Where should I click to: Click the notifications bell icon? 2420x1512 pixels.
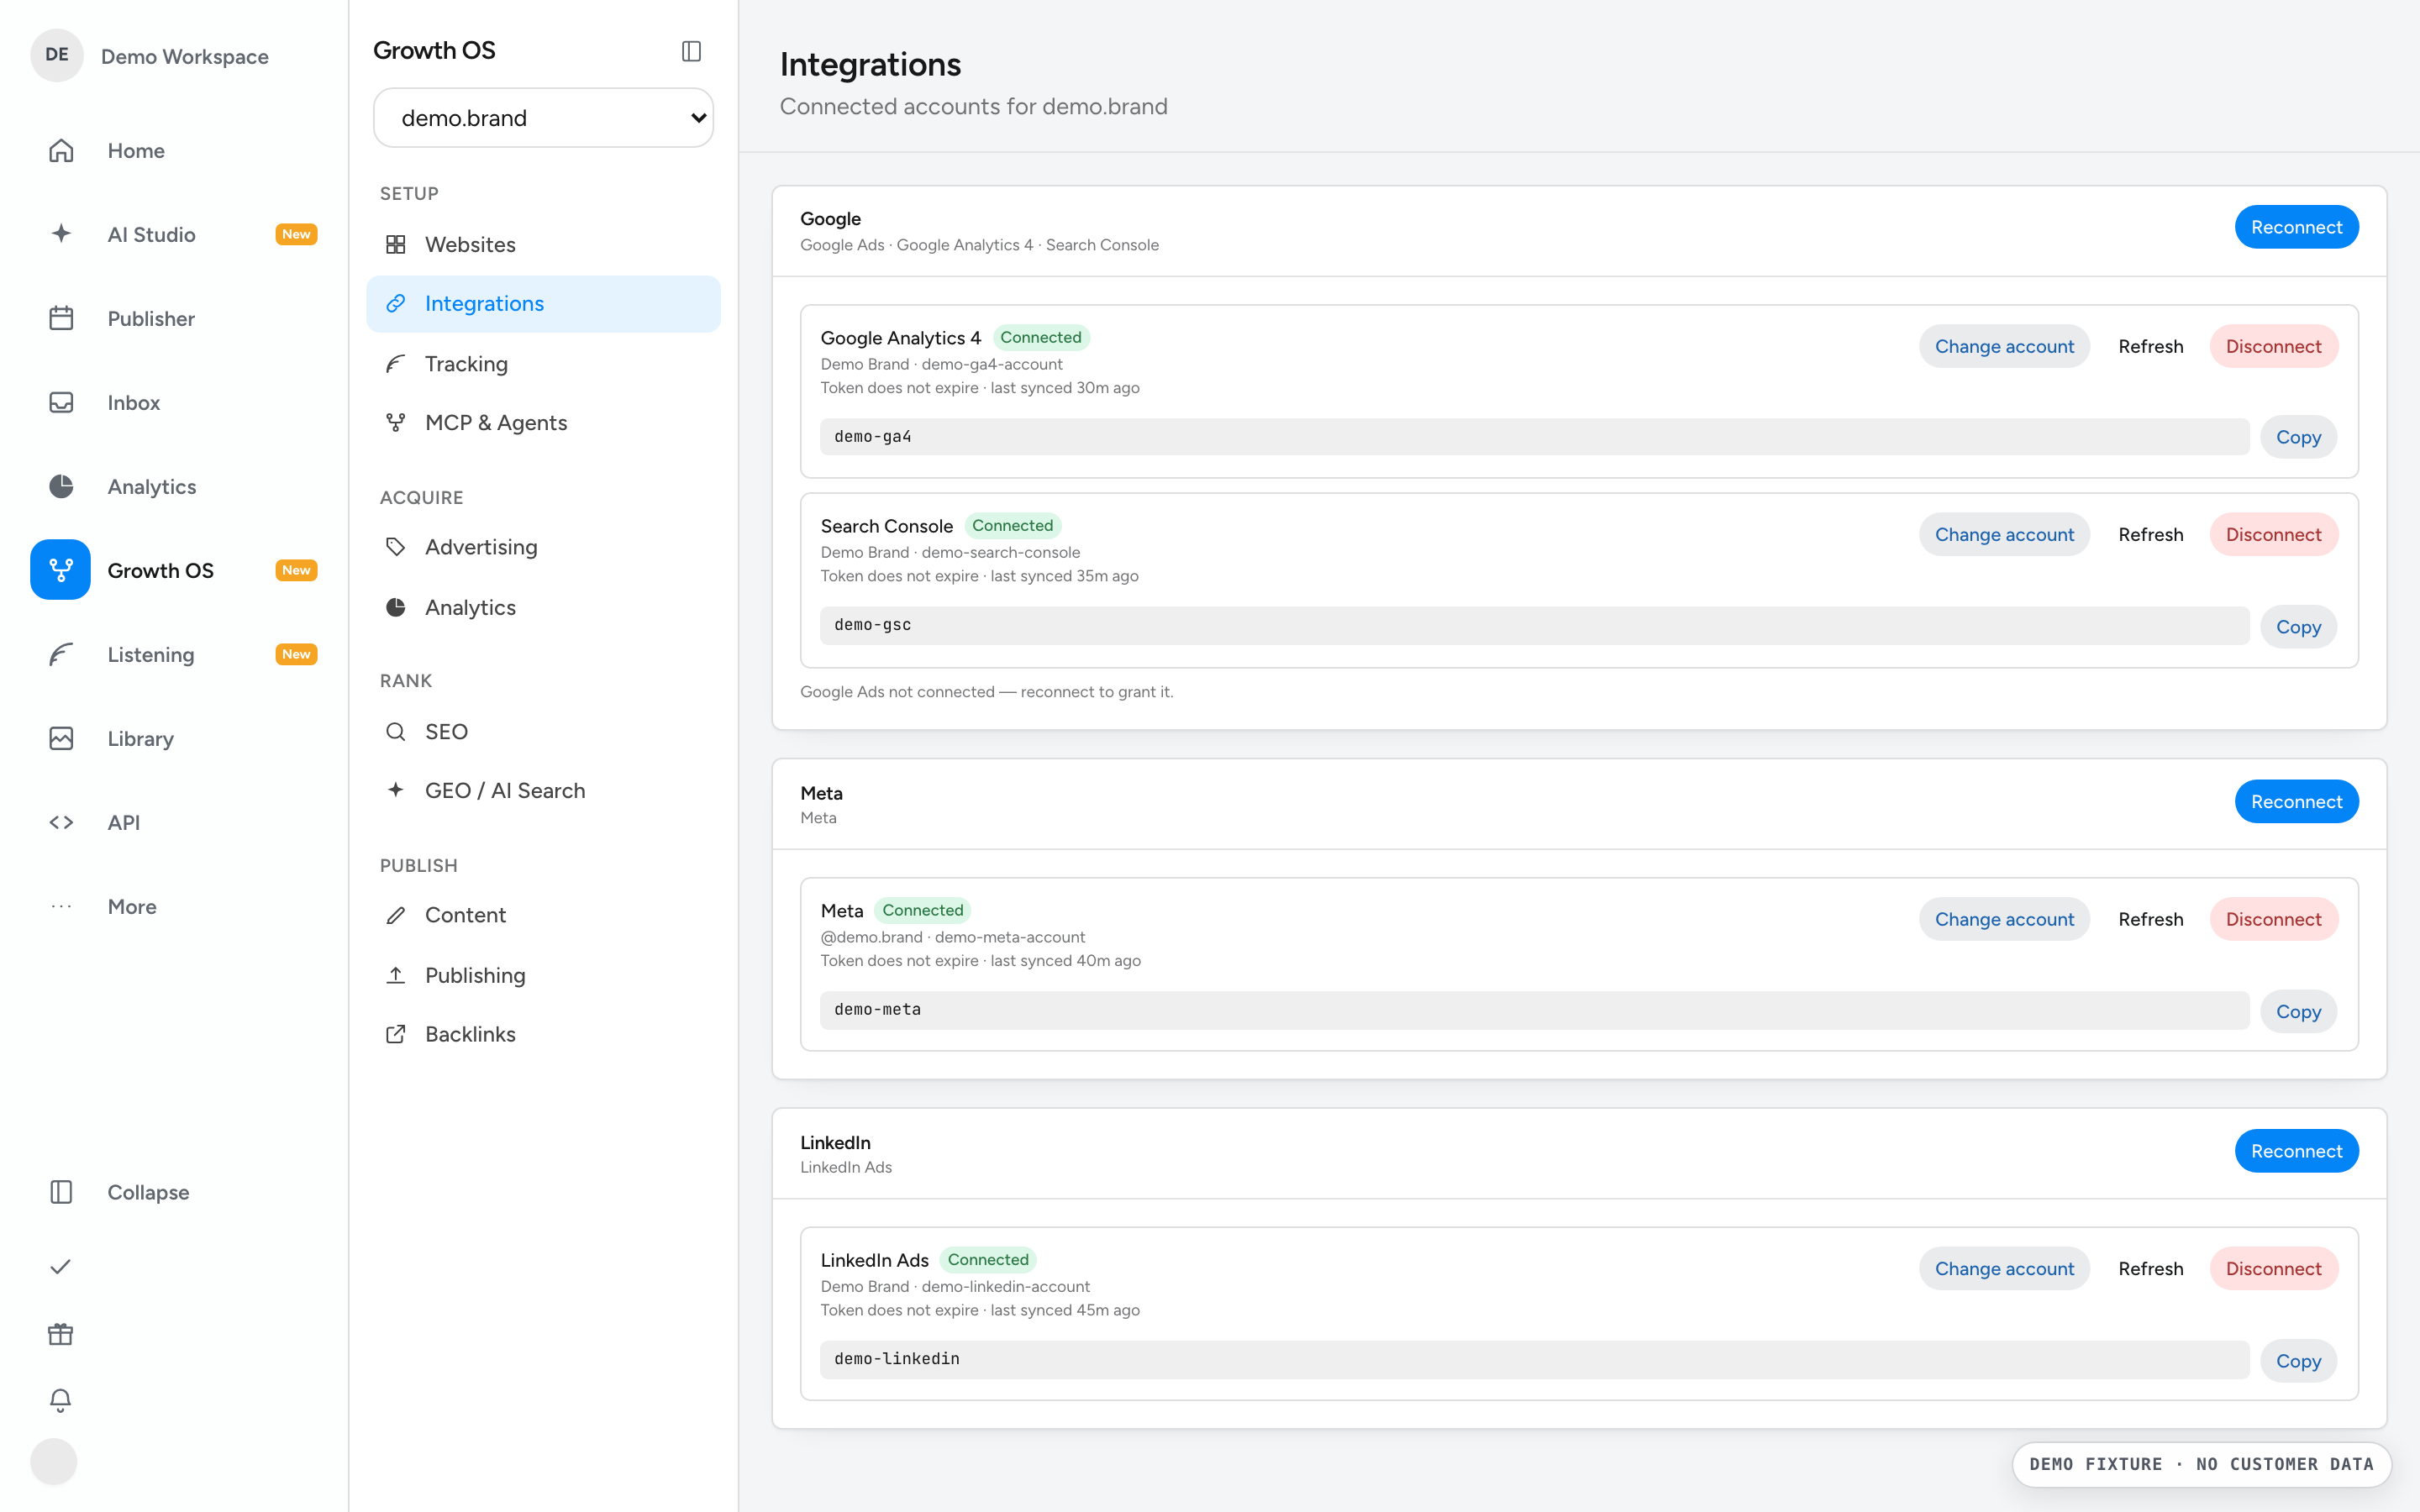(x=60, y=1400)
